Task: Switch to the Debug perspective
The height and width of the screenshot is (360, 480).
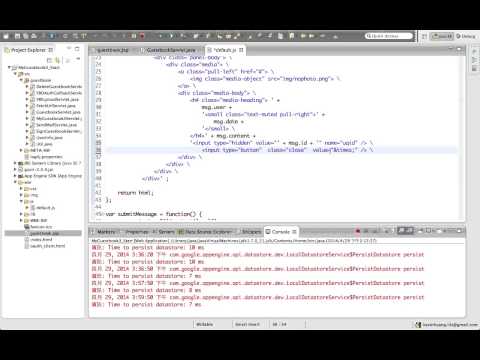Action: [x=466, y=36]
